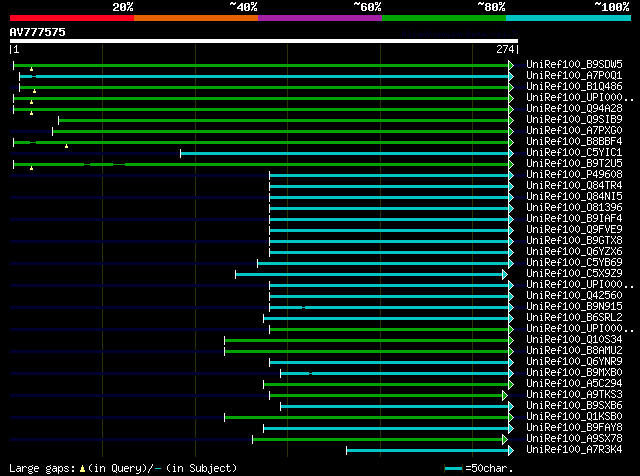Click the orange ~40% identity legend segment
The image size is (640, 476).
pos(196,18)
